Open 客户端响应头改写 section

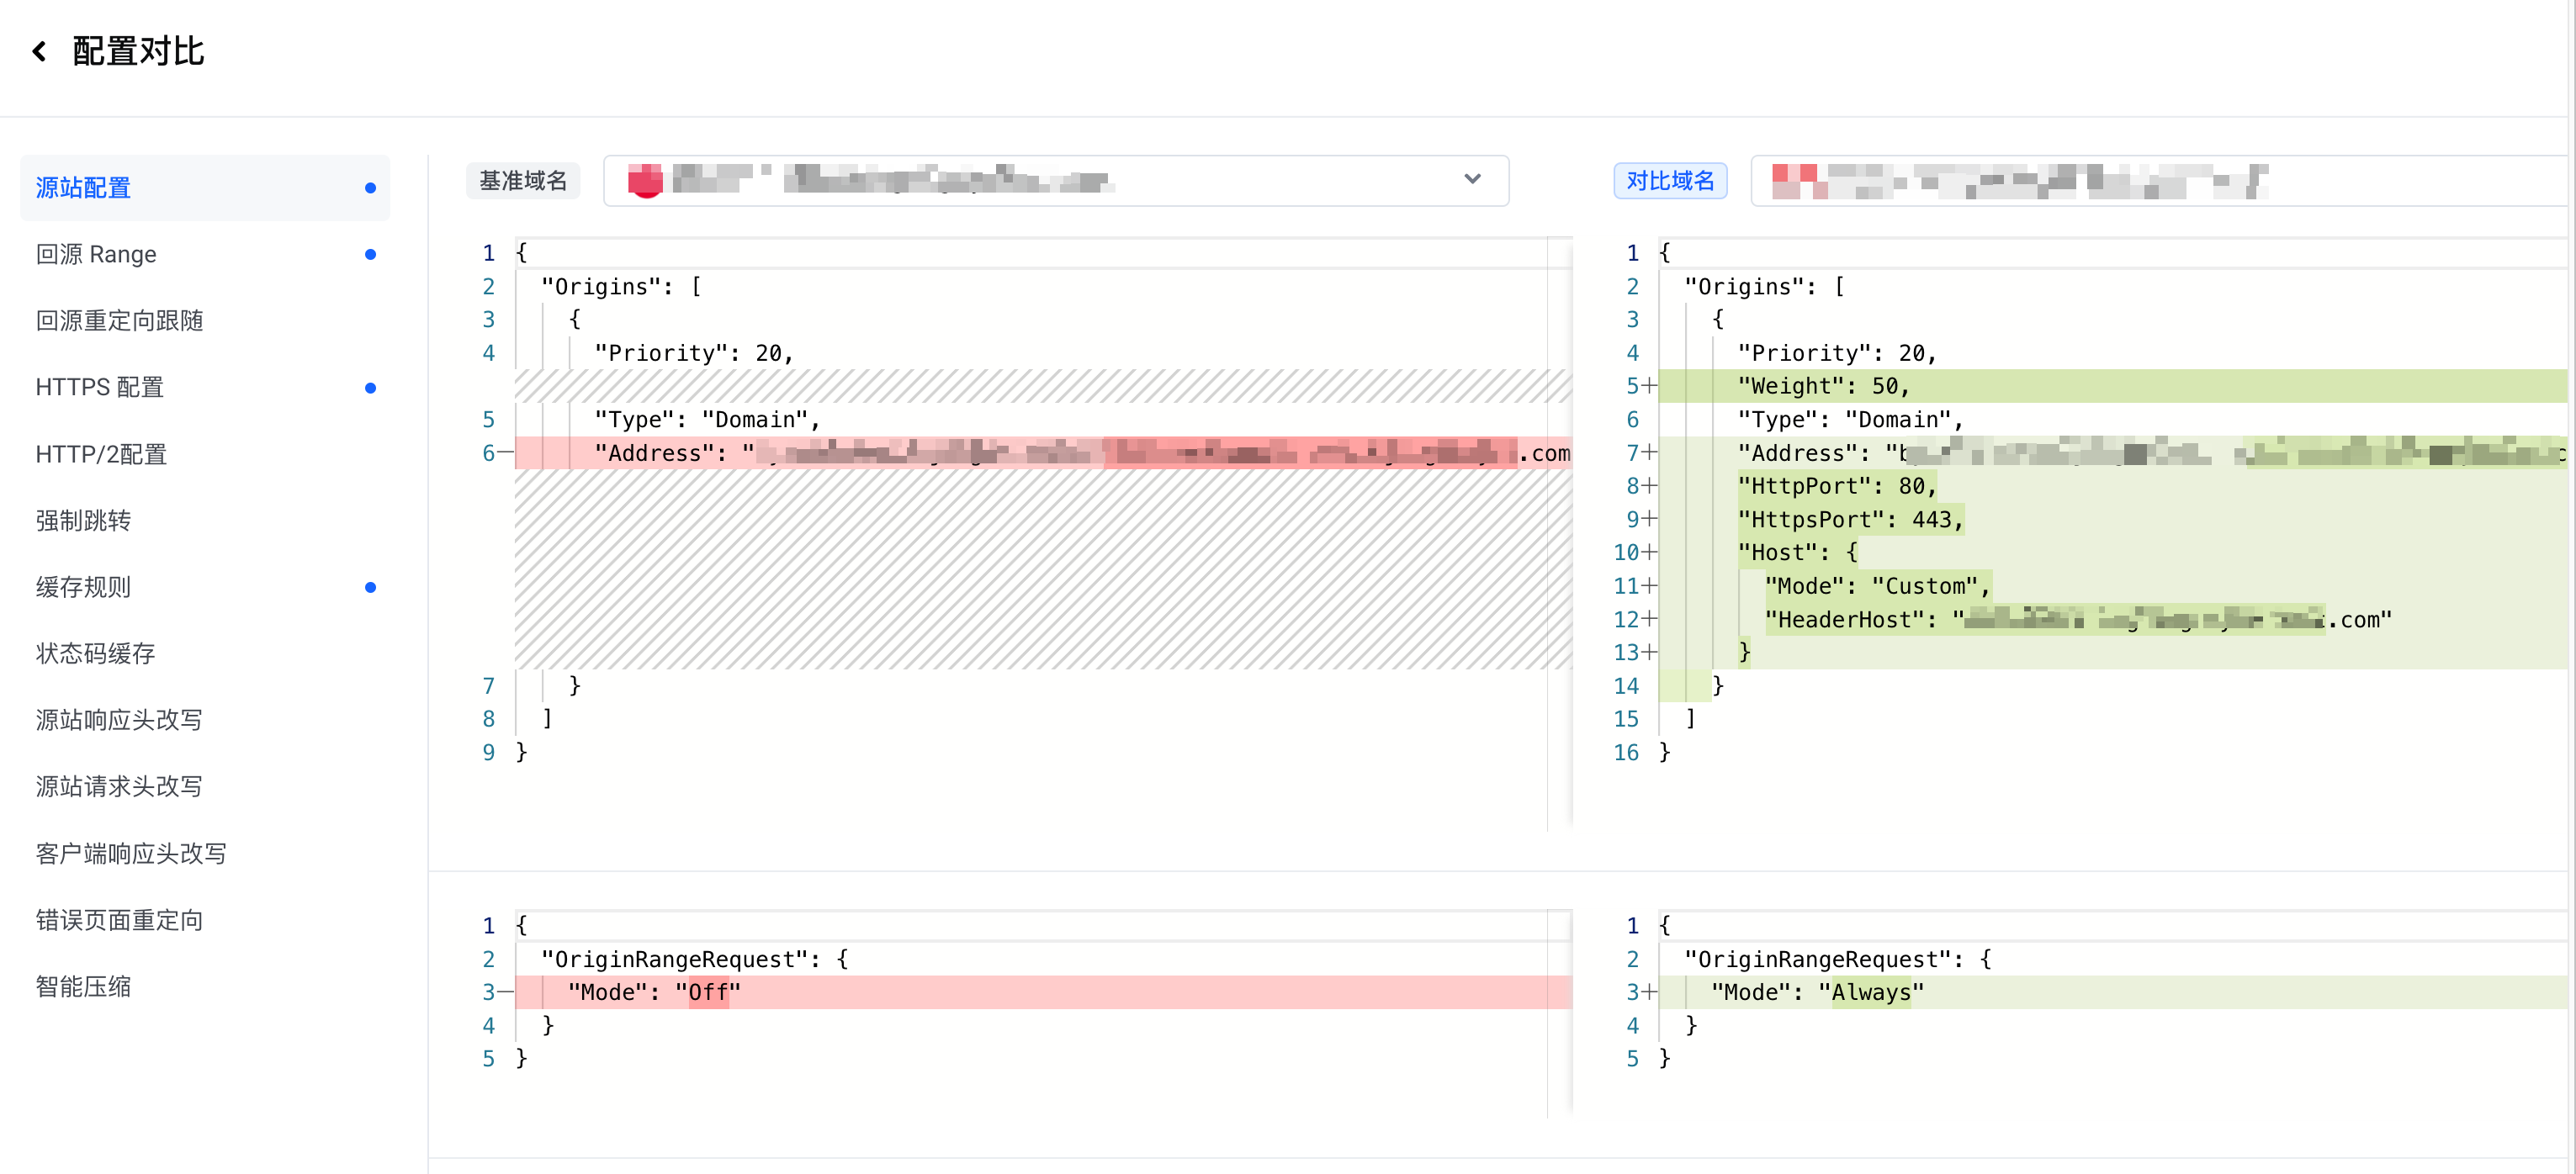pos(205,853)
